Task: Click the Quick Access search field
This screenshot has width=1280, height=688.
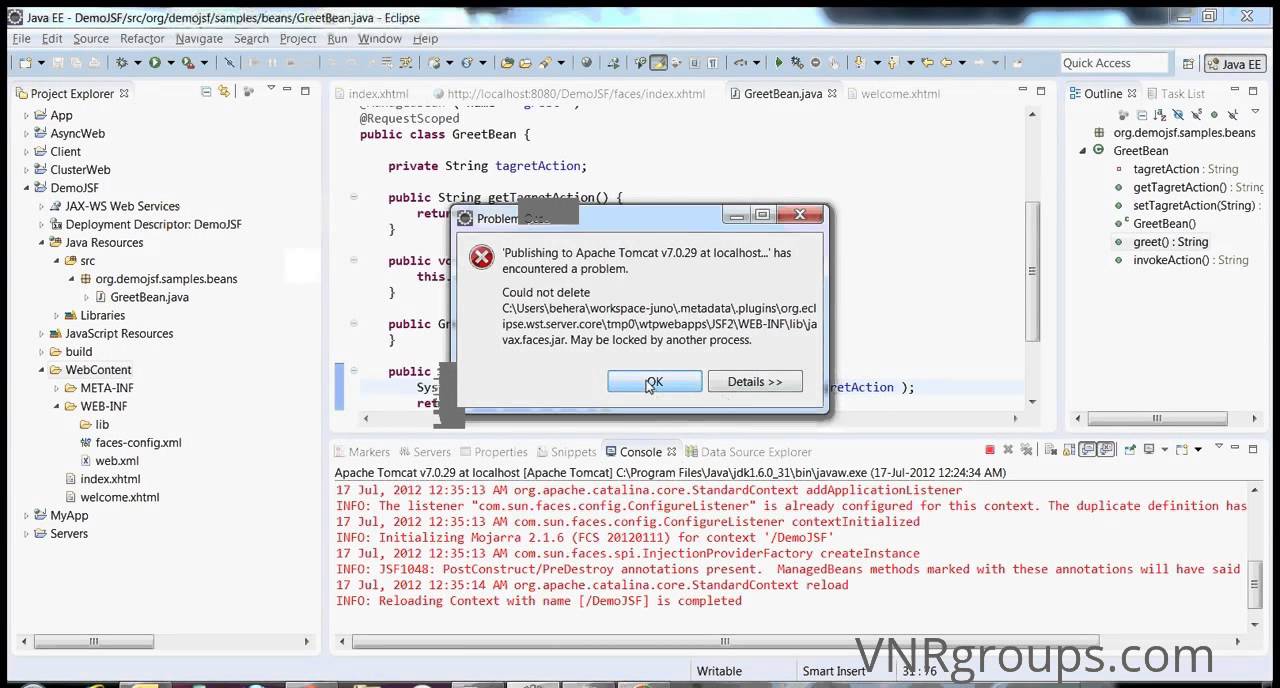Action: [1114, 63]
